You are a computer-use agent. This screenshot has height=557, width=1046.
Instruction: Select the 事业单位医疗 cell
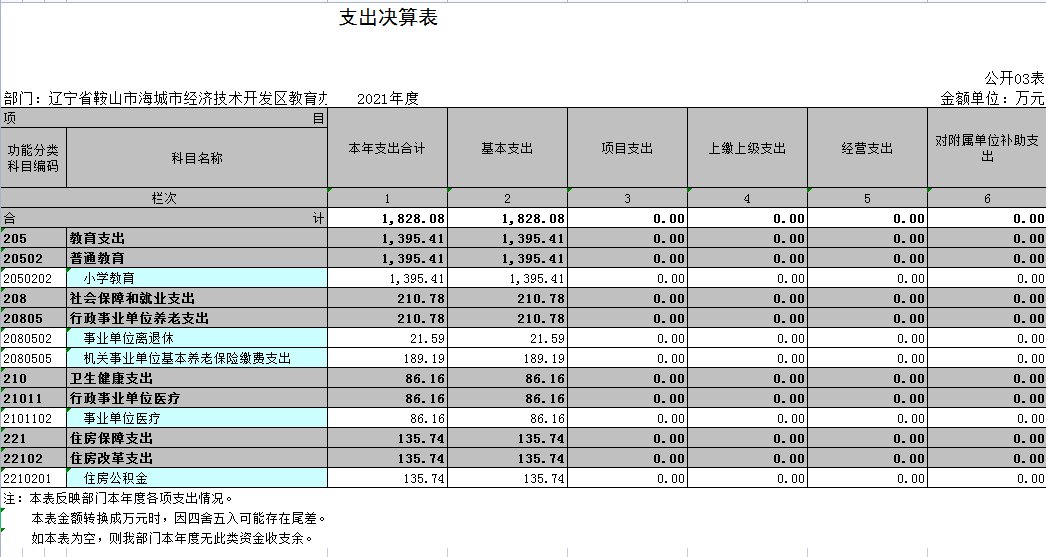pyautogui.click(x=197, y=418)
